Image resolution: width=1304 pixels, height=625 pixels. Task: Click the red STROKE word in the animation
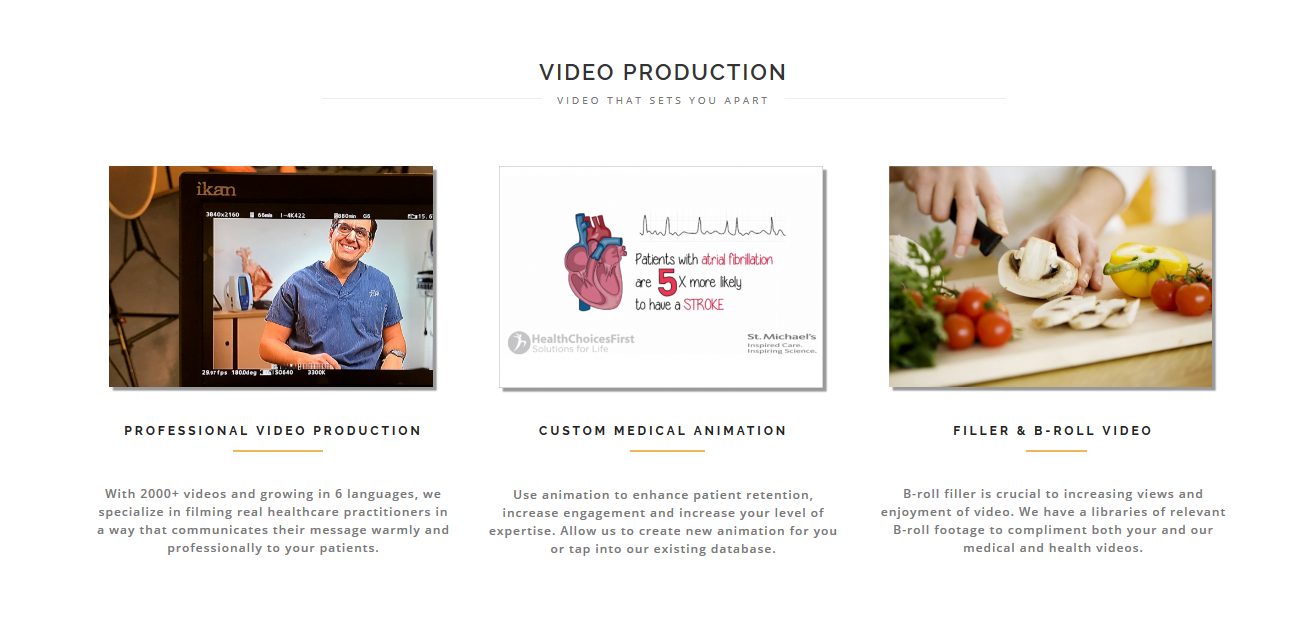pos(704,305)
